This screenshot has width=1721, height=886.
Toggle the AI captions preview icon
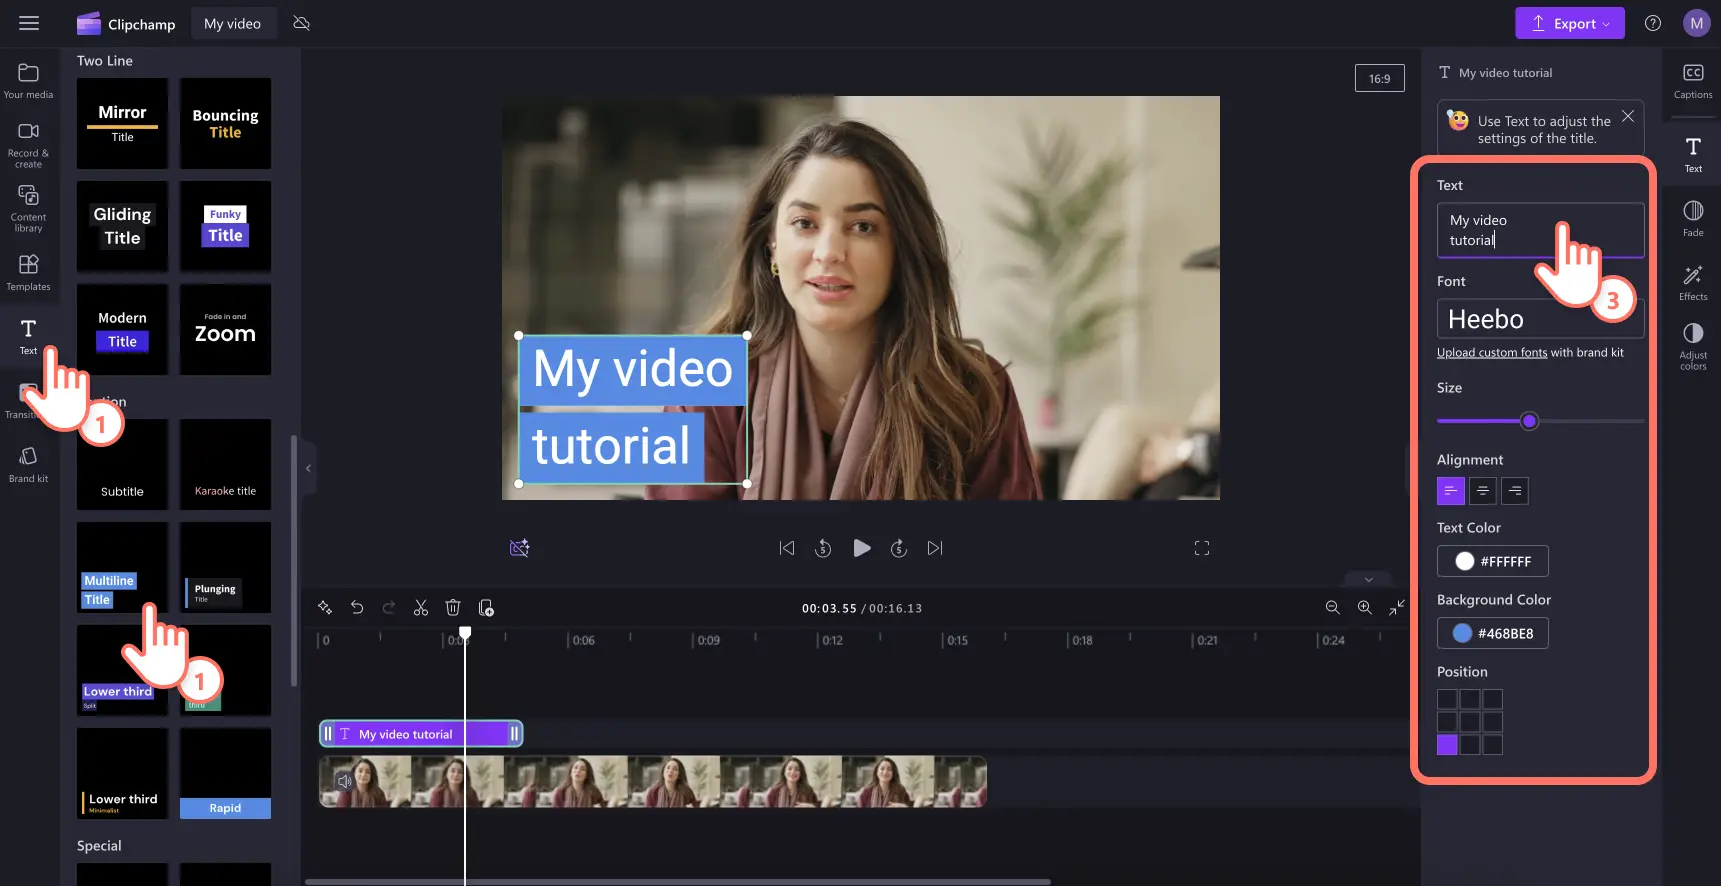[520, 548]
